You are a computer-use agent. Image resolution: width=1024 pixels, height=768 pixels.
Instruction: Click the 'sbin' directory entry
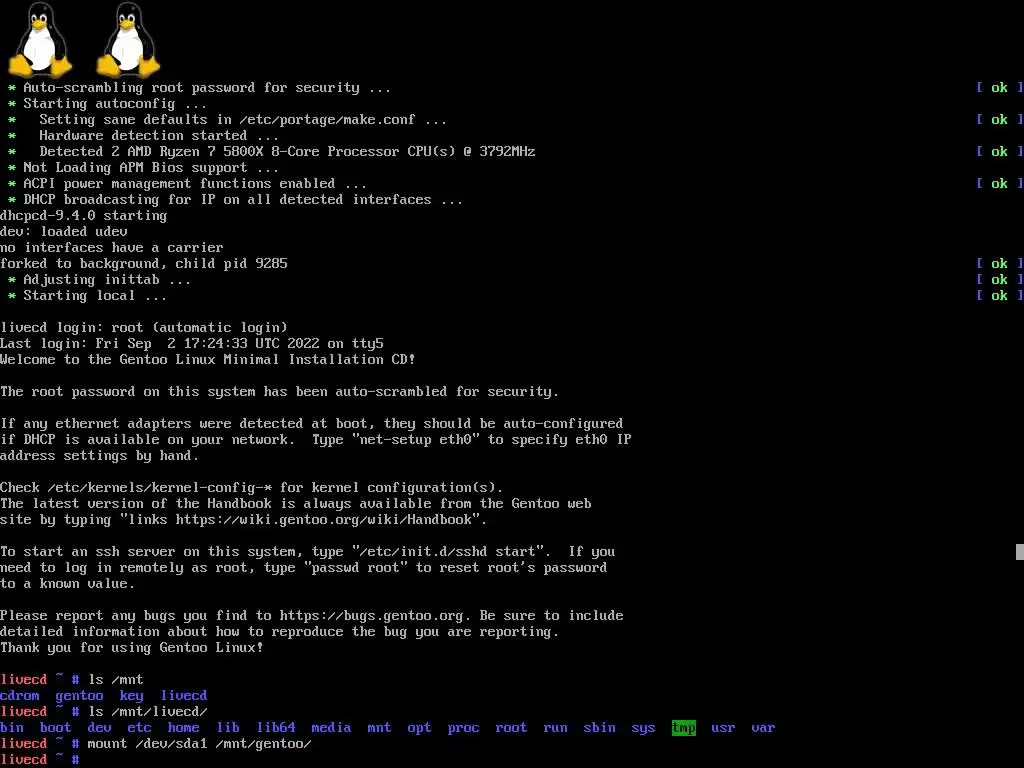click(600, 728)
